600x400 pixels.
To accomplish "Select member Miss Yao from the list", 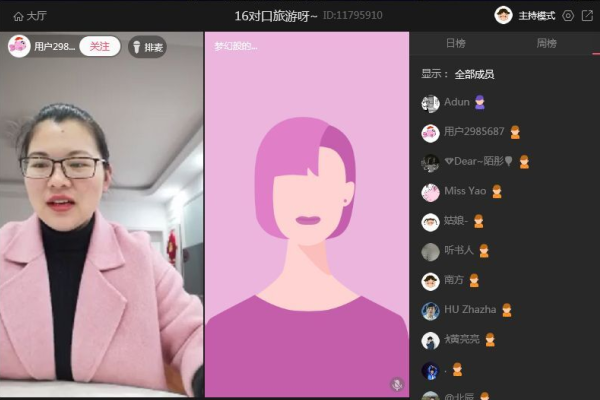I will tap(465, 191).
